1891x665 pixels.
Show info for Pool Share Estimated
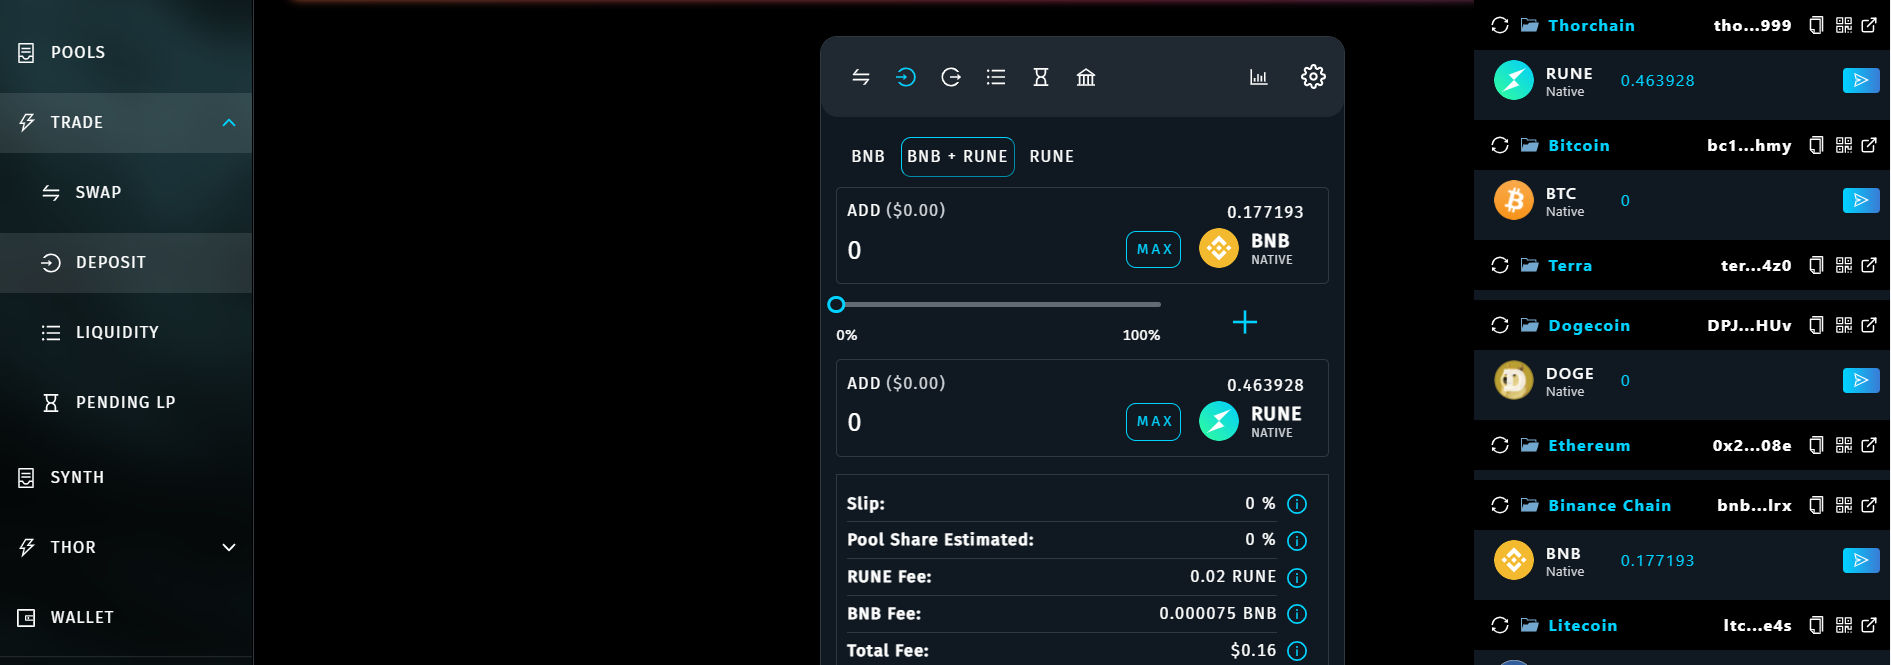(1297, 541)
